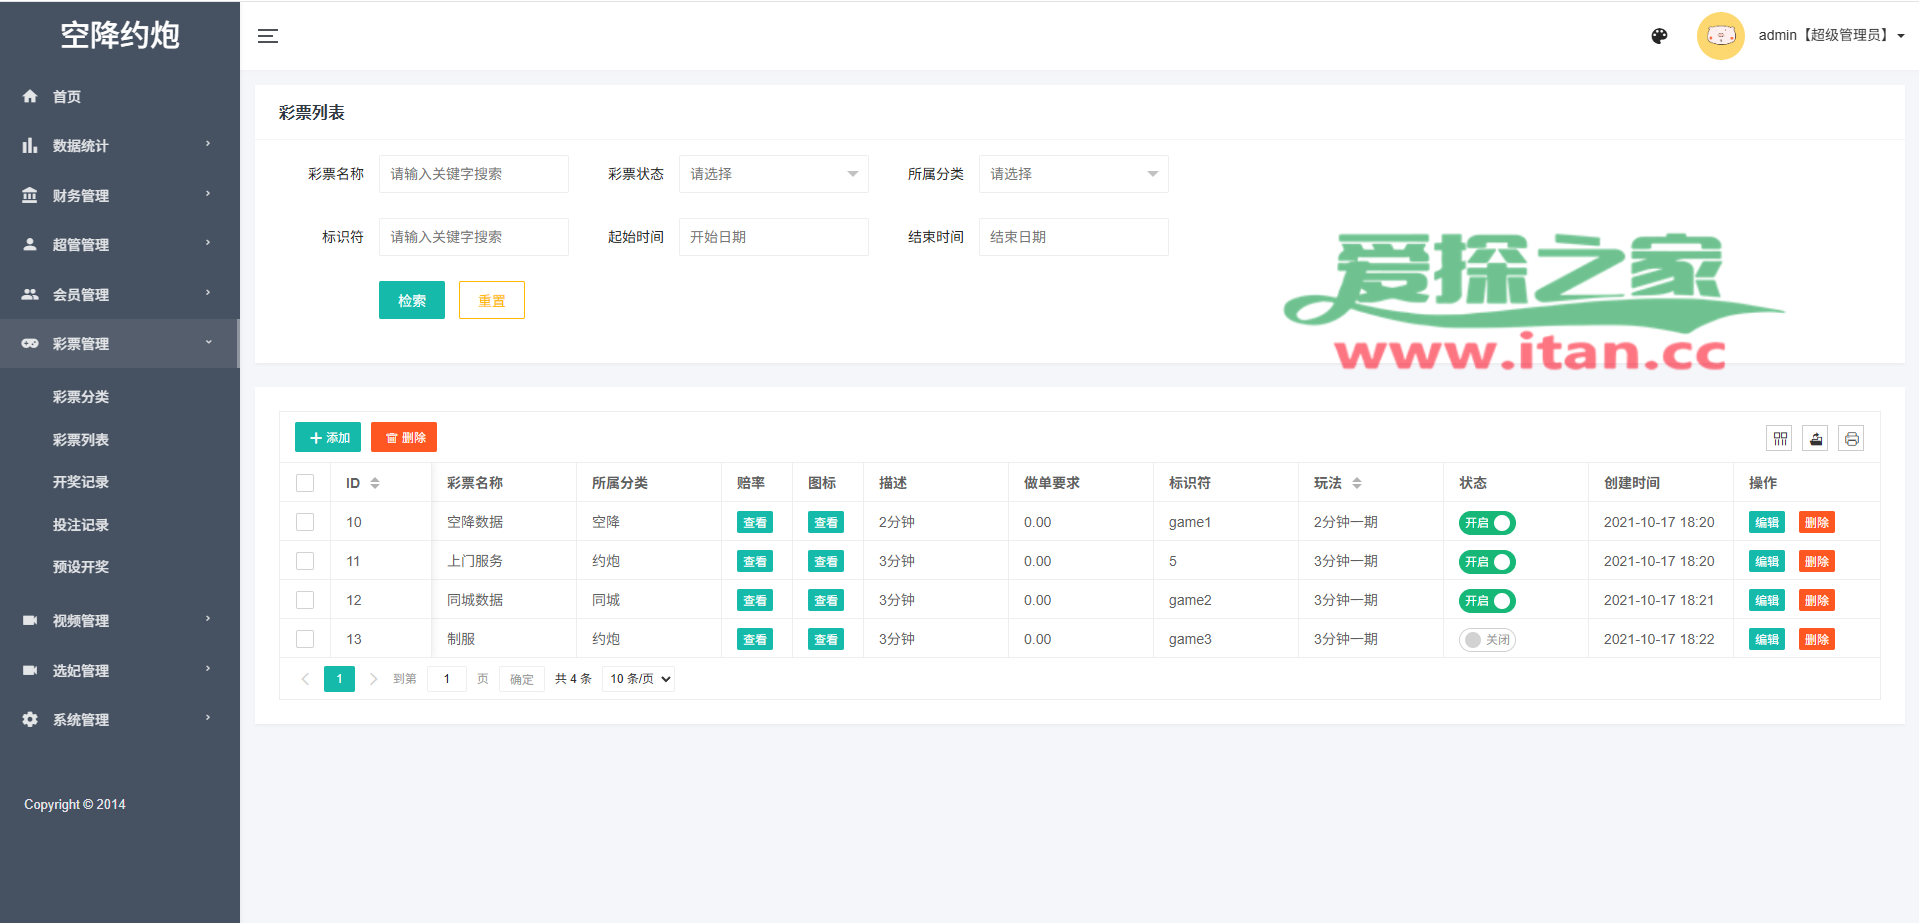Open the theme color palette icon
The height and width of the screenshot is (923, 1919).
click(x=1659, y=36)
